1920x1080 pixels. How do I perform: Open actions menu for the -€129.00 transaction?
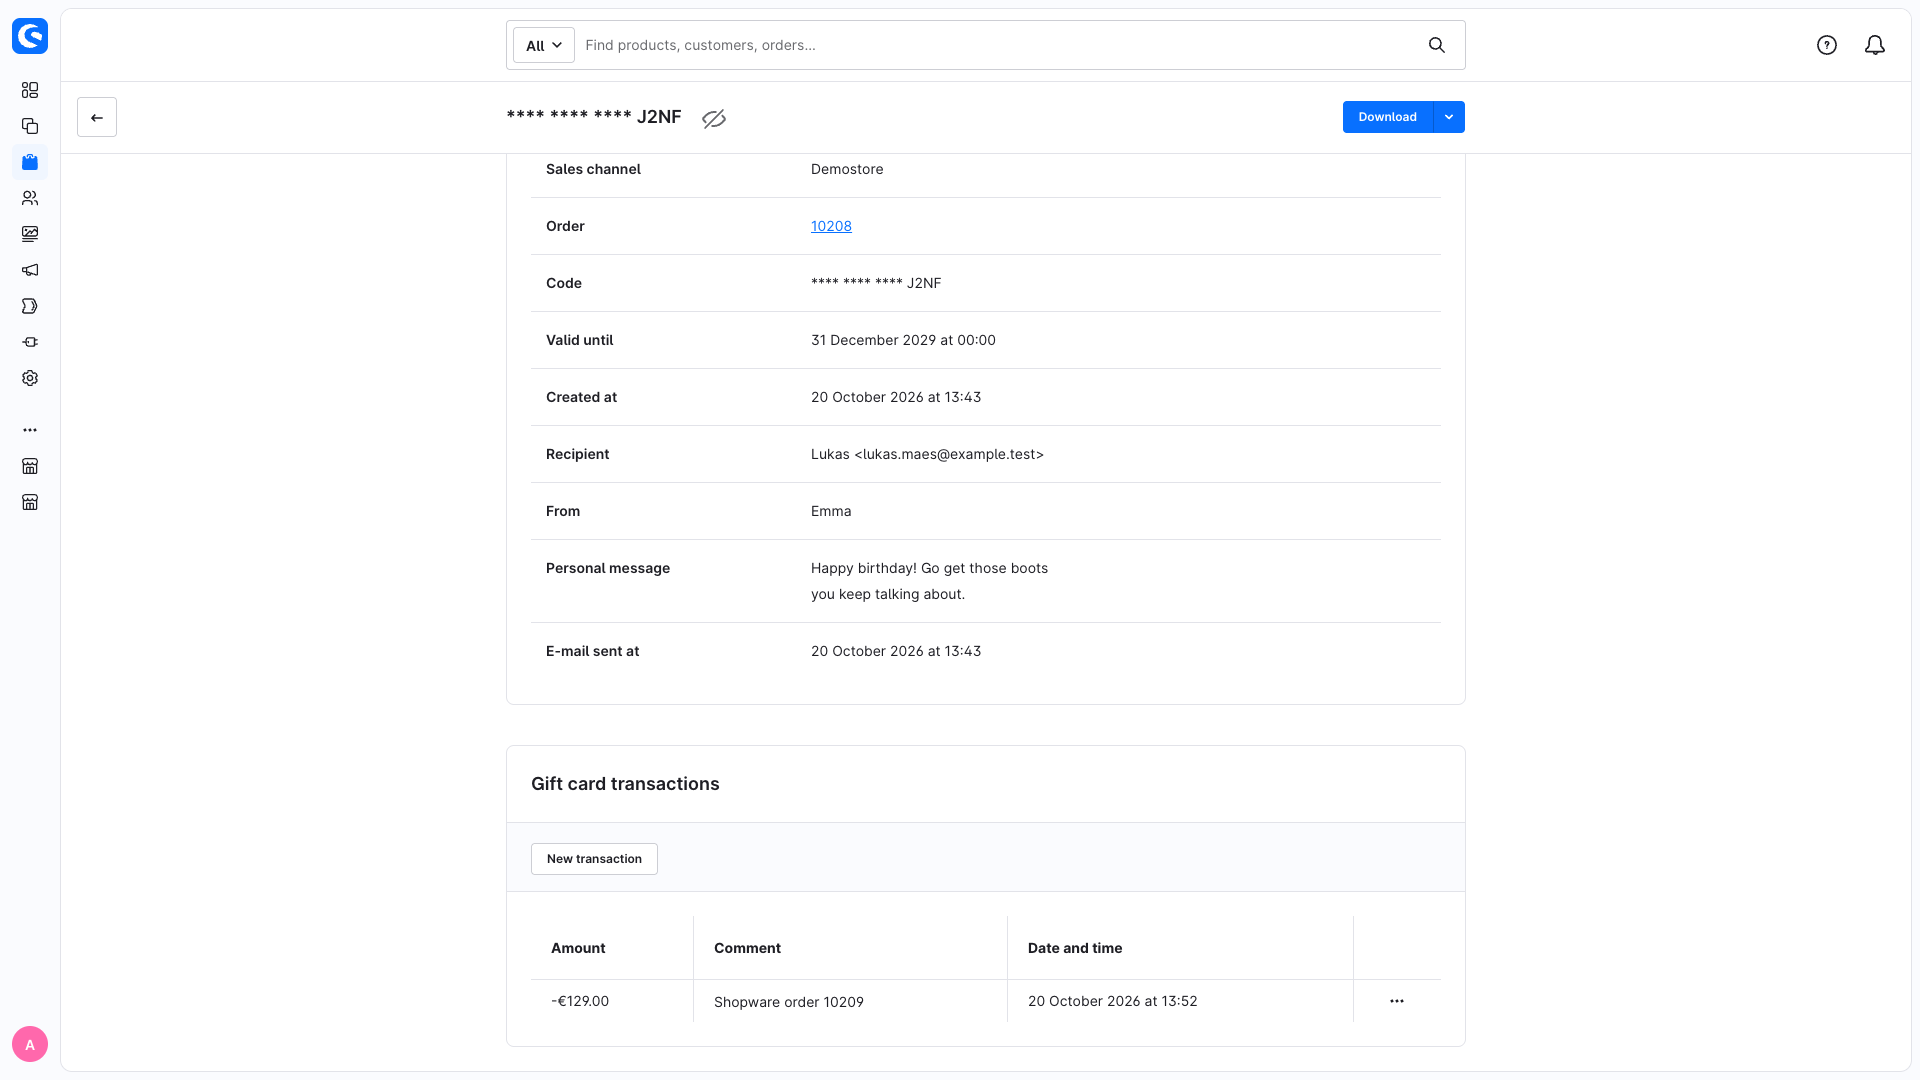click(x=1397, y=1001)
